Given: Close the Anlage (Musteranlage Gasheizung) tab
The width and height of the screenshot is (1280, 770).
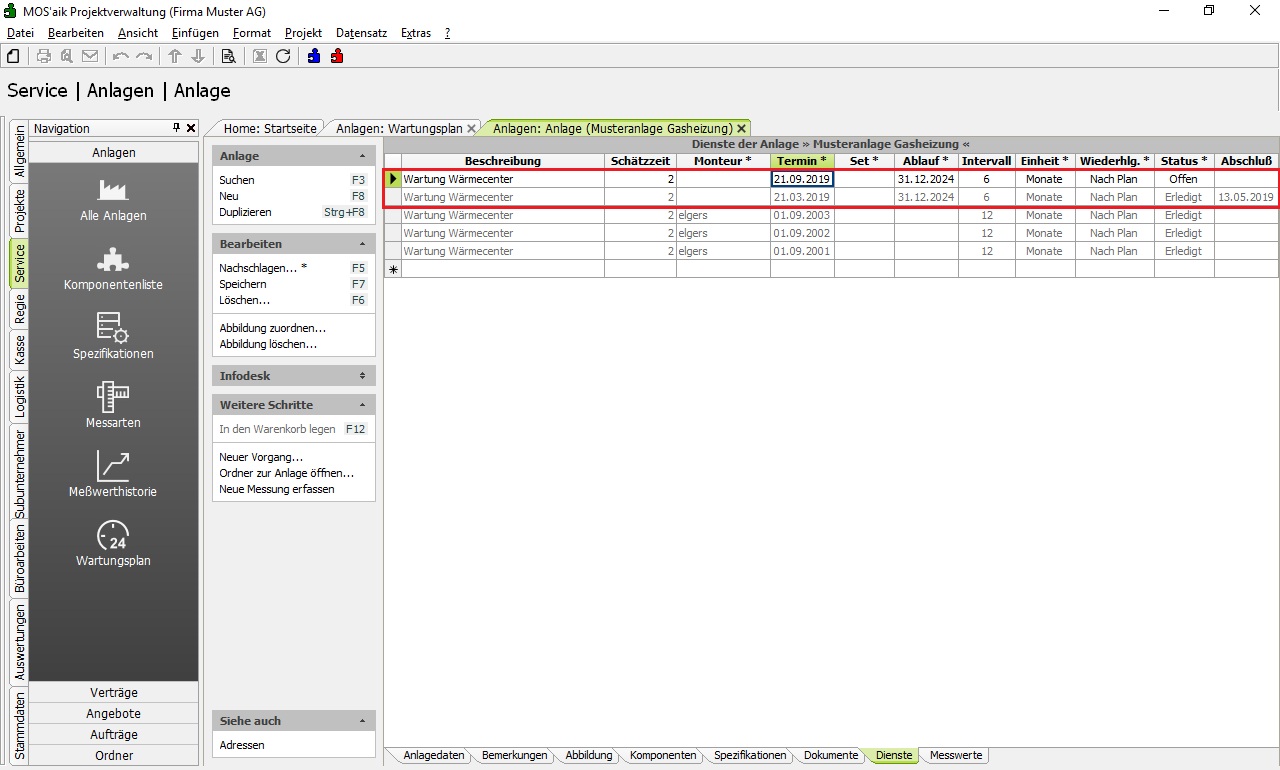Looking at the screenshot, I should pos(741,129).
